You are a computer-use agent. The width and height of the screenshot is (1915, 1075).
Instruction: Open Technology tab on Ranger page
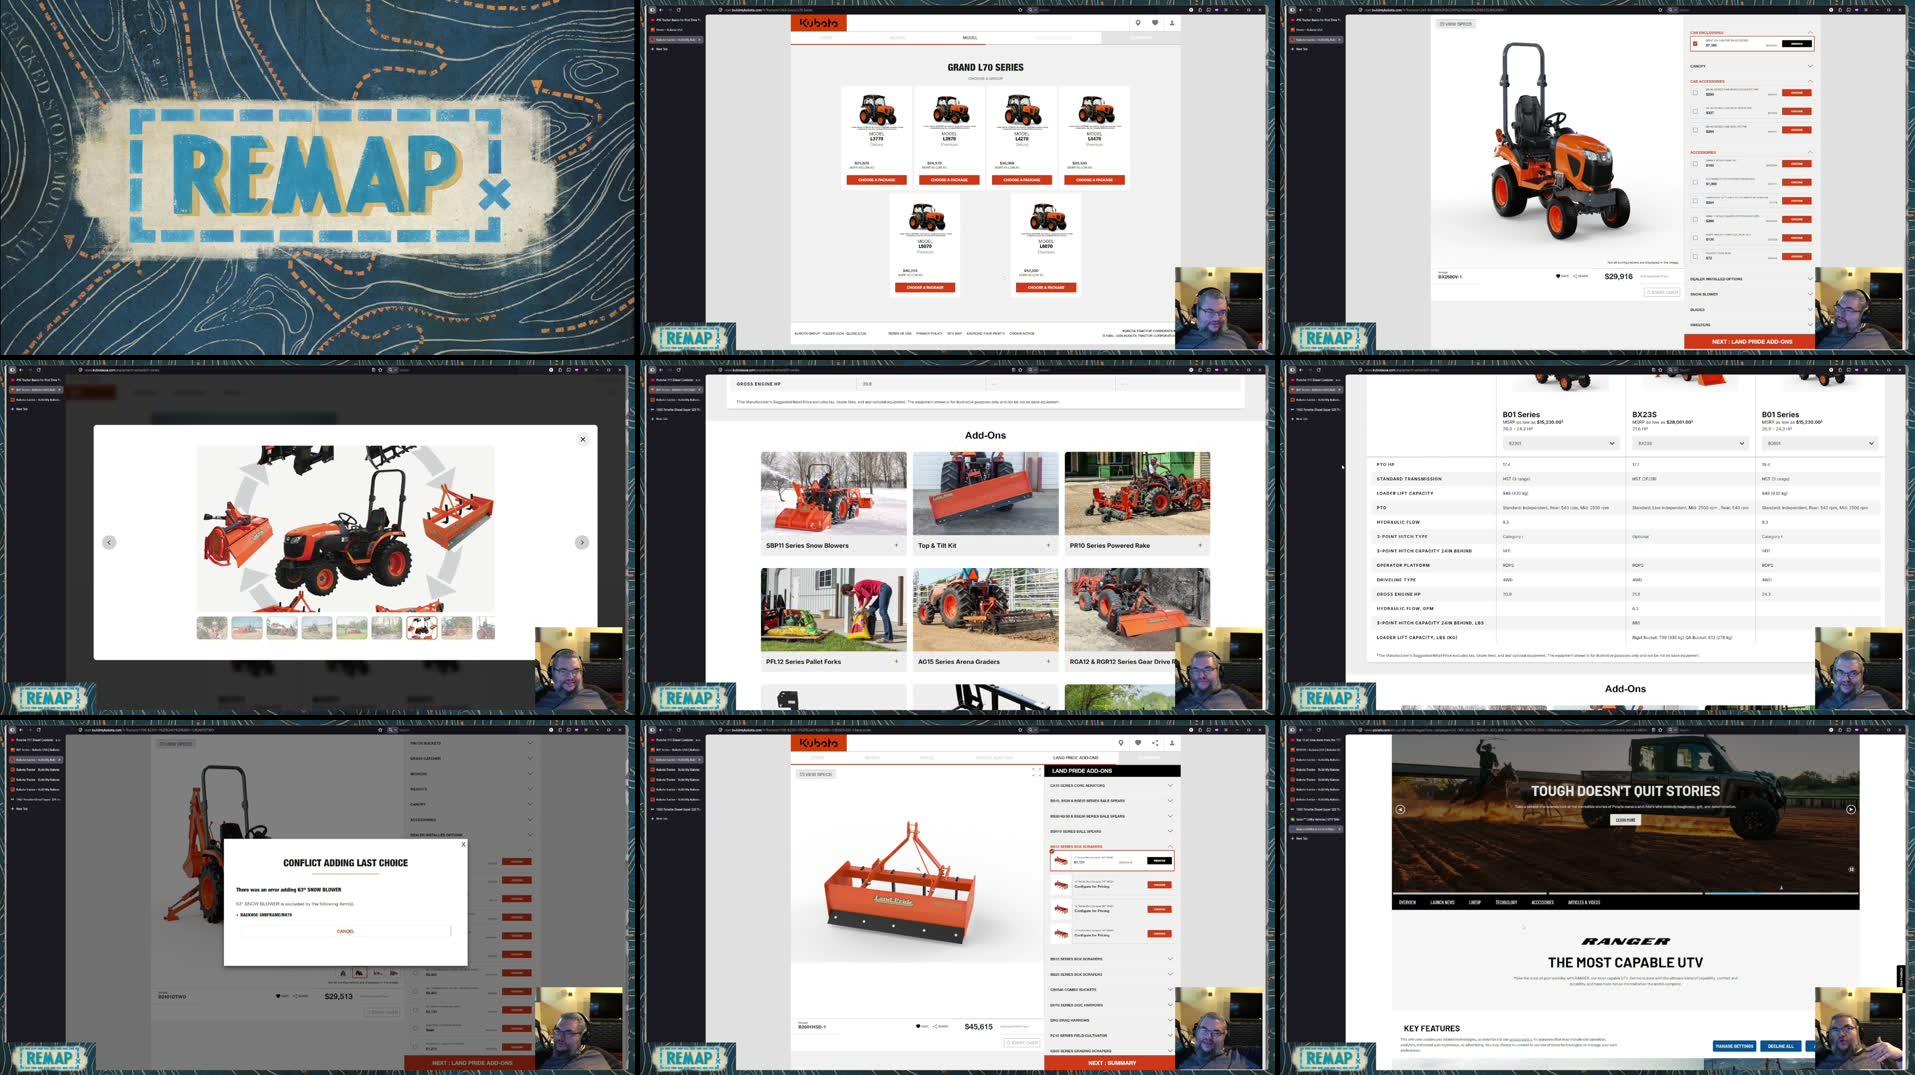click(x=1506, y=902)
